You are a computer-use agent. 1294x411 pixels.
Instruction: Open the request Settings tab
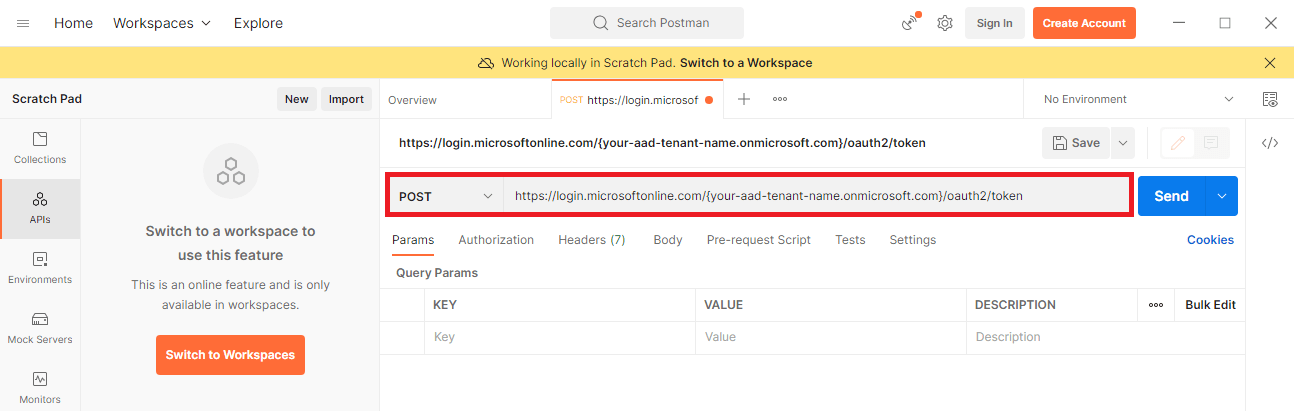(x=913, y=240)
